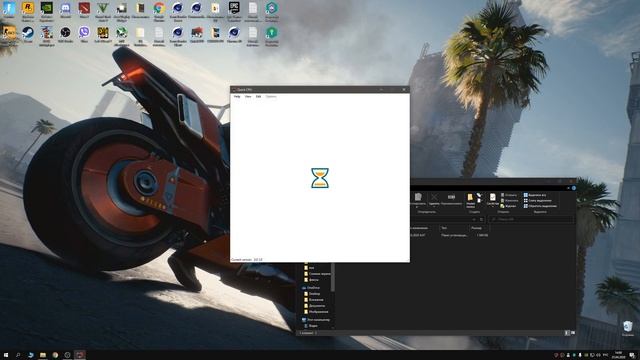This screenshot has width=640, height=360.
Task: Launch Viber from the desktop
Action: coord(84,32)
